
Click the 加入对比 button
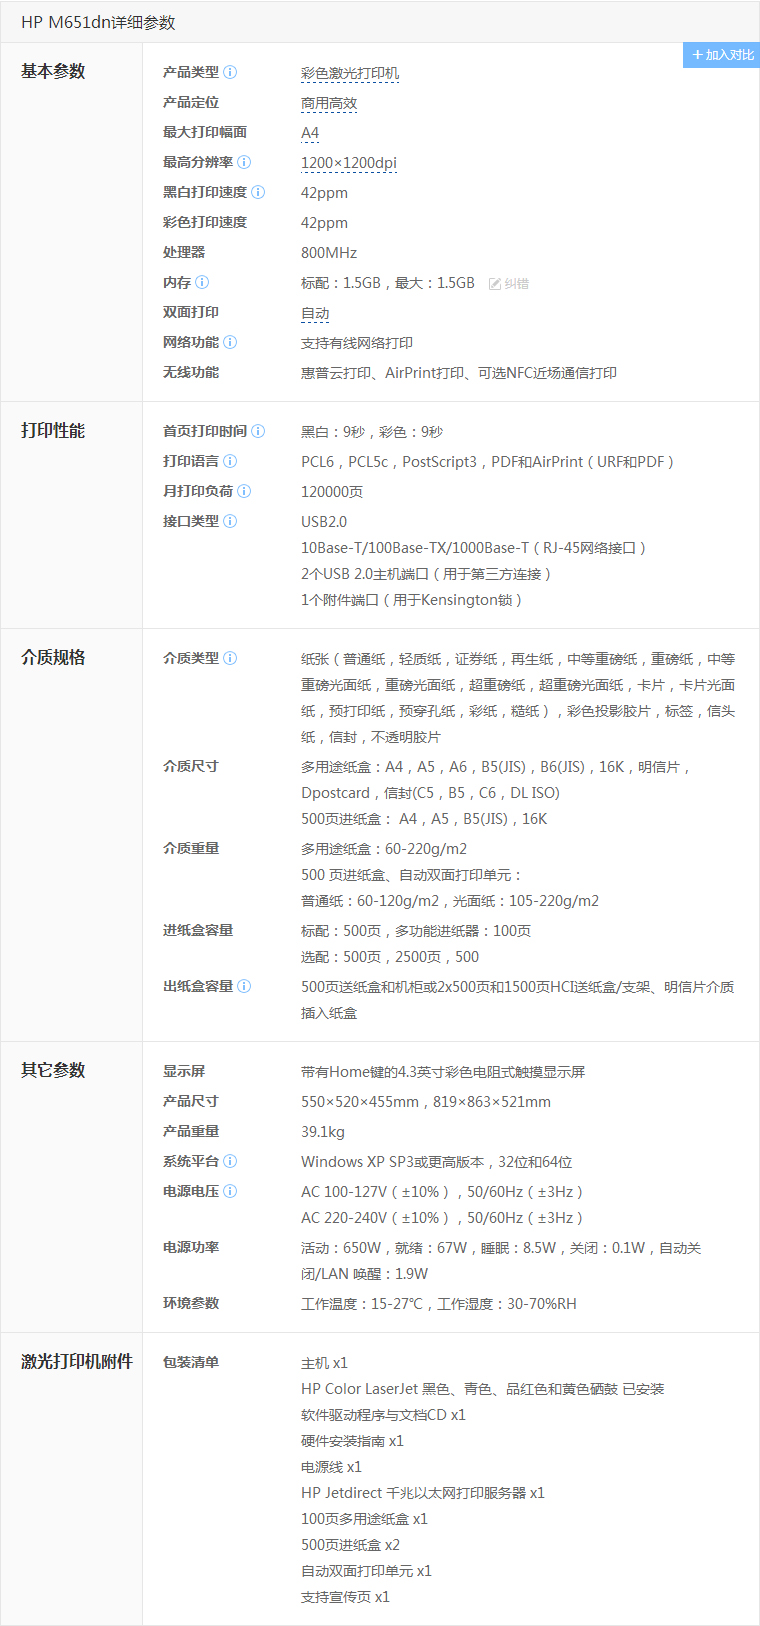[721, 55]
